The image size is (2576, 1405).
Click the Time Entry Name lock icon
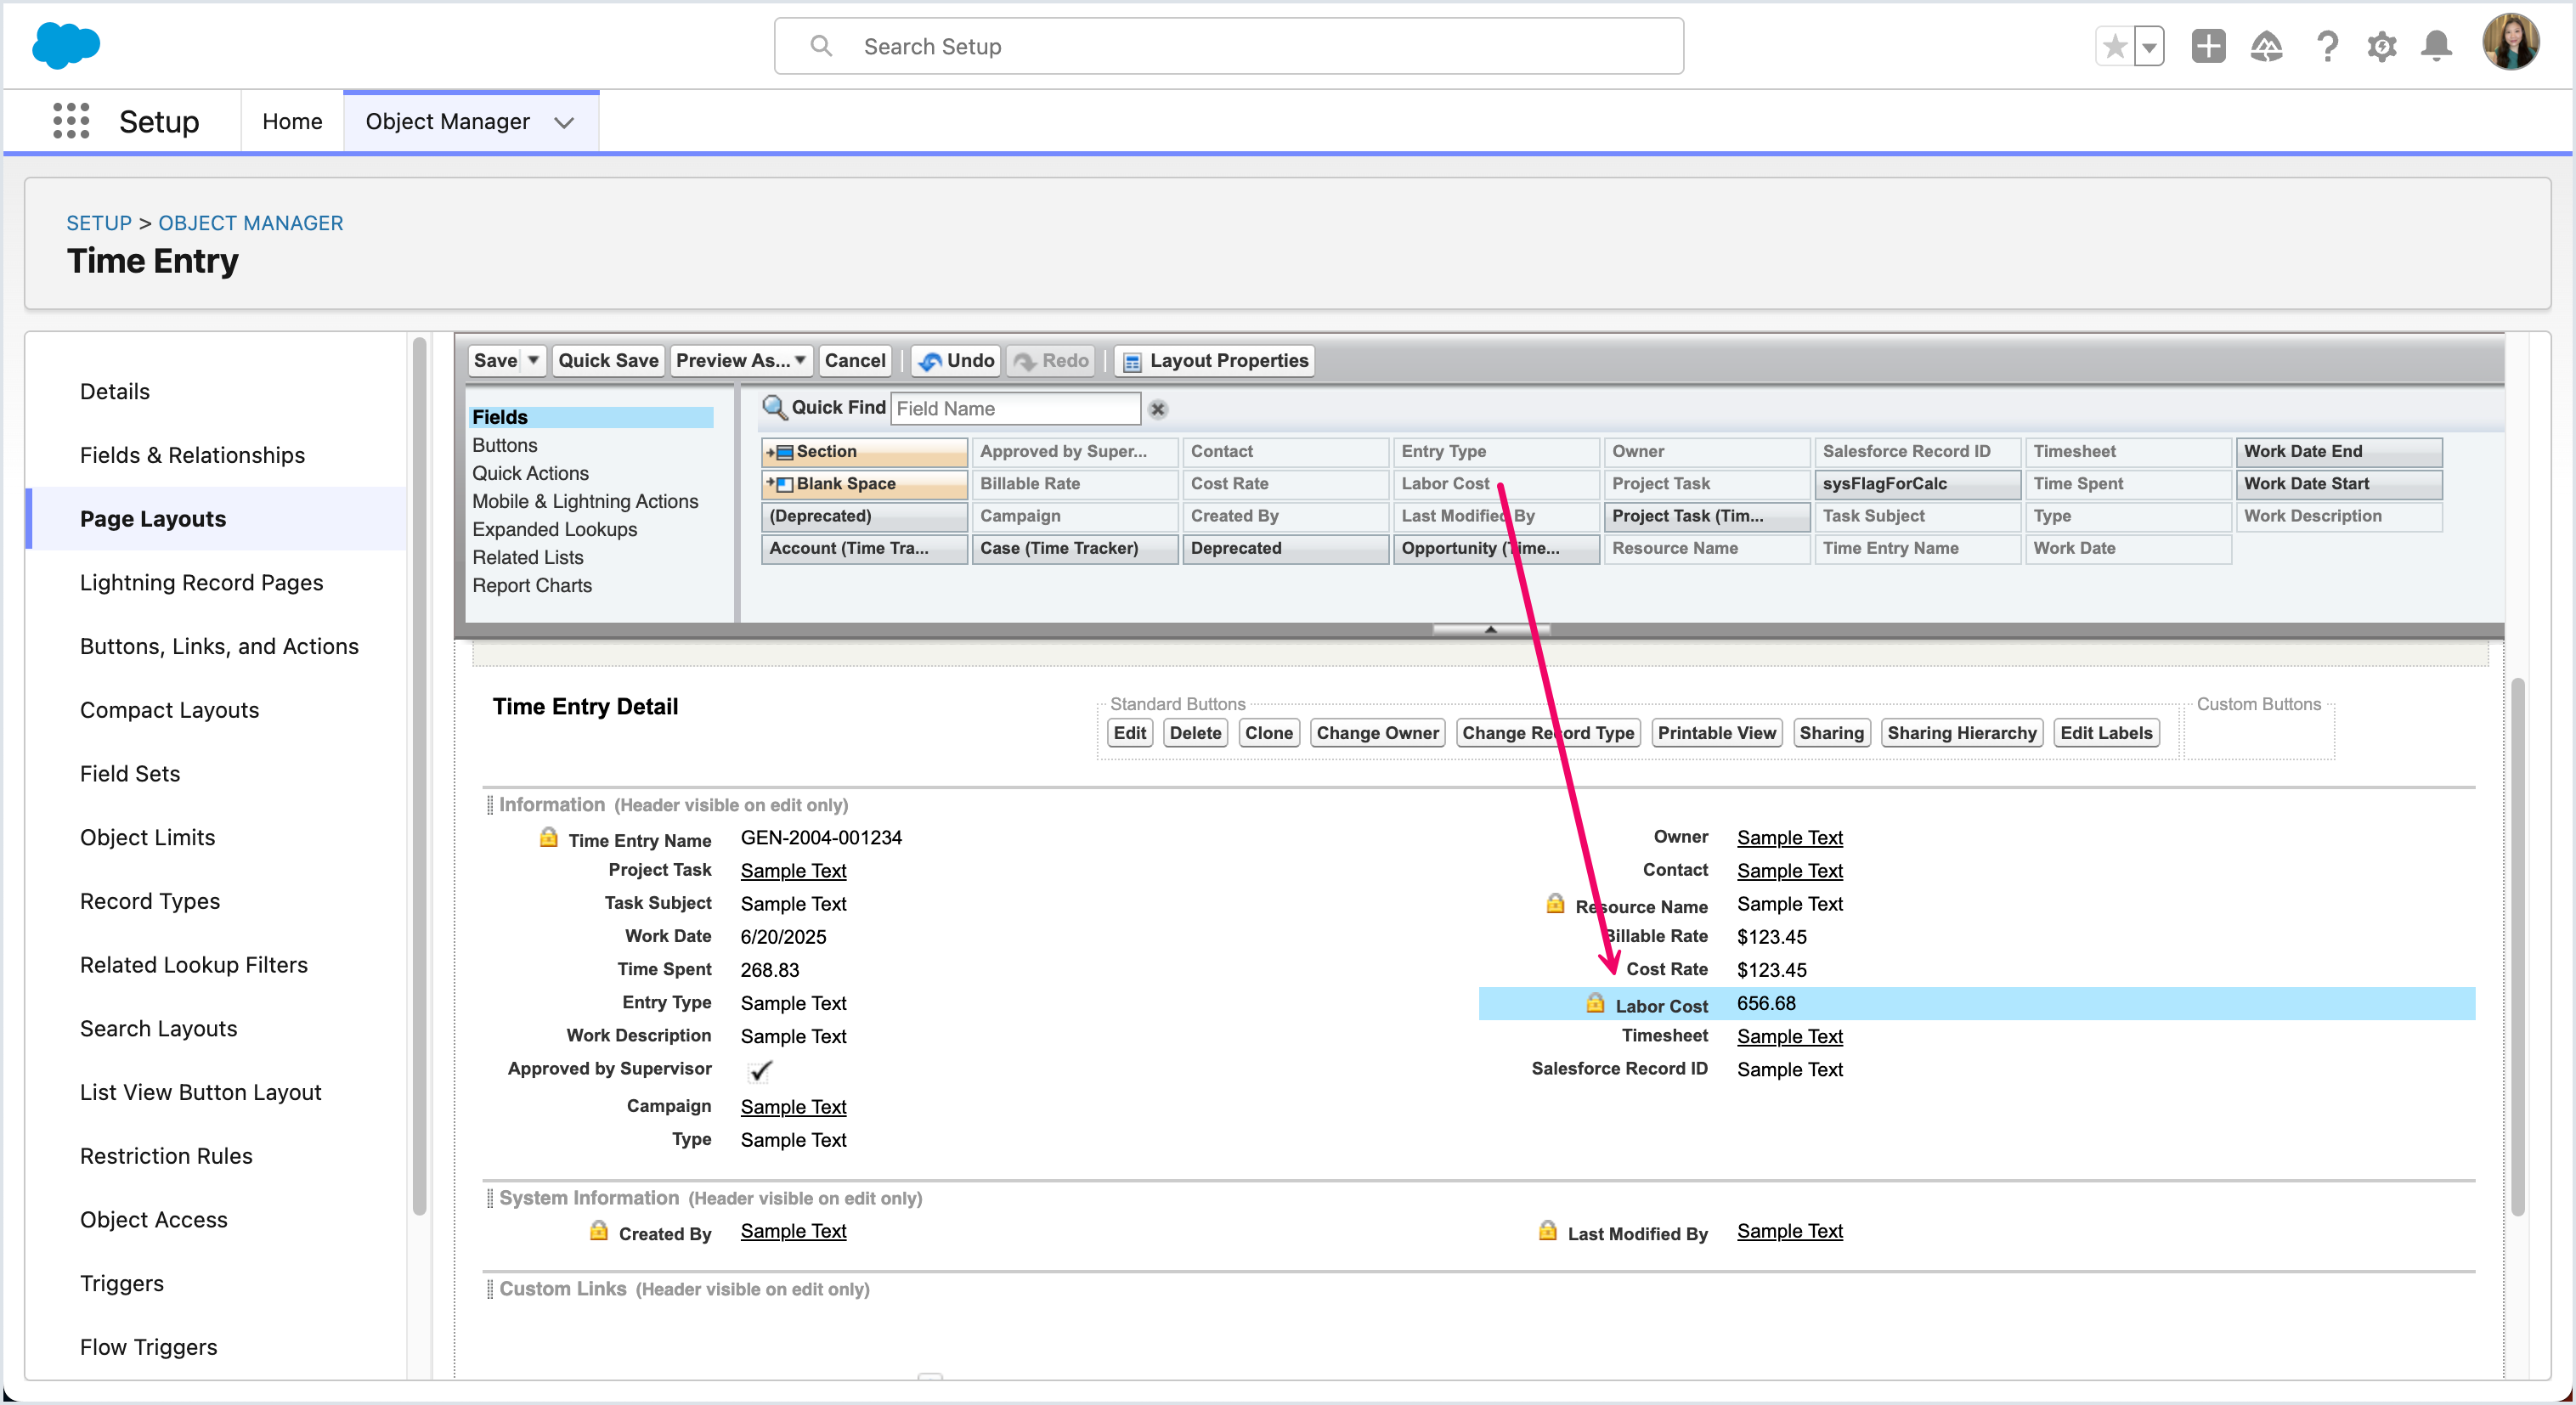549,838
